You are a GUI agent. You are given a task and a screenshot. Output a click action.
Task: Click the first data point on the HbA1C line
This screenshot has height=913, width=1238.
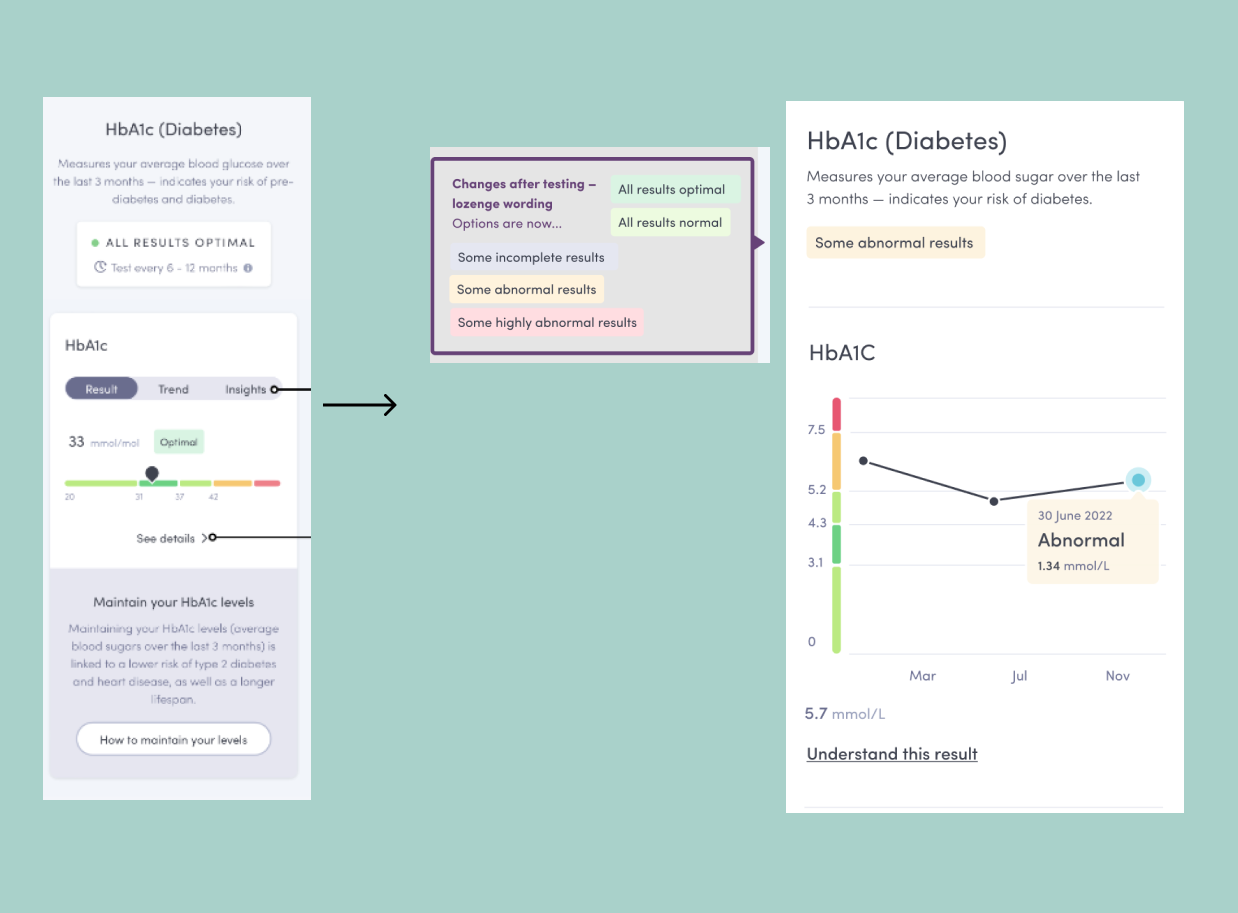pos(863,461)
